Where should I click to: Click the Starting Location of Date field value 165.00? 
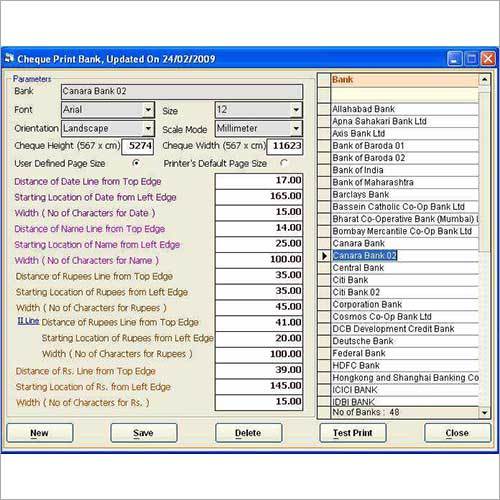pyautogui.click(x=259, y=196)
